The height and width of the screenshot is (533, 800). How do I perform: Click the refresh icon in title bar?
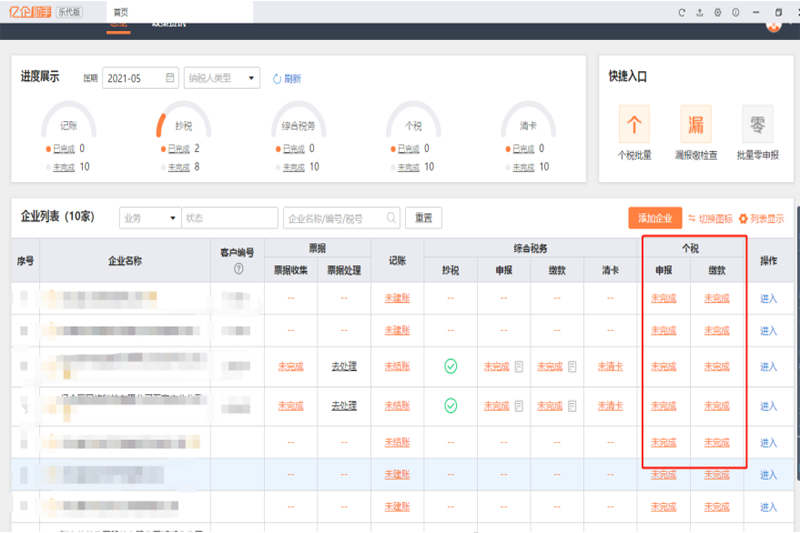pos(682,12)
